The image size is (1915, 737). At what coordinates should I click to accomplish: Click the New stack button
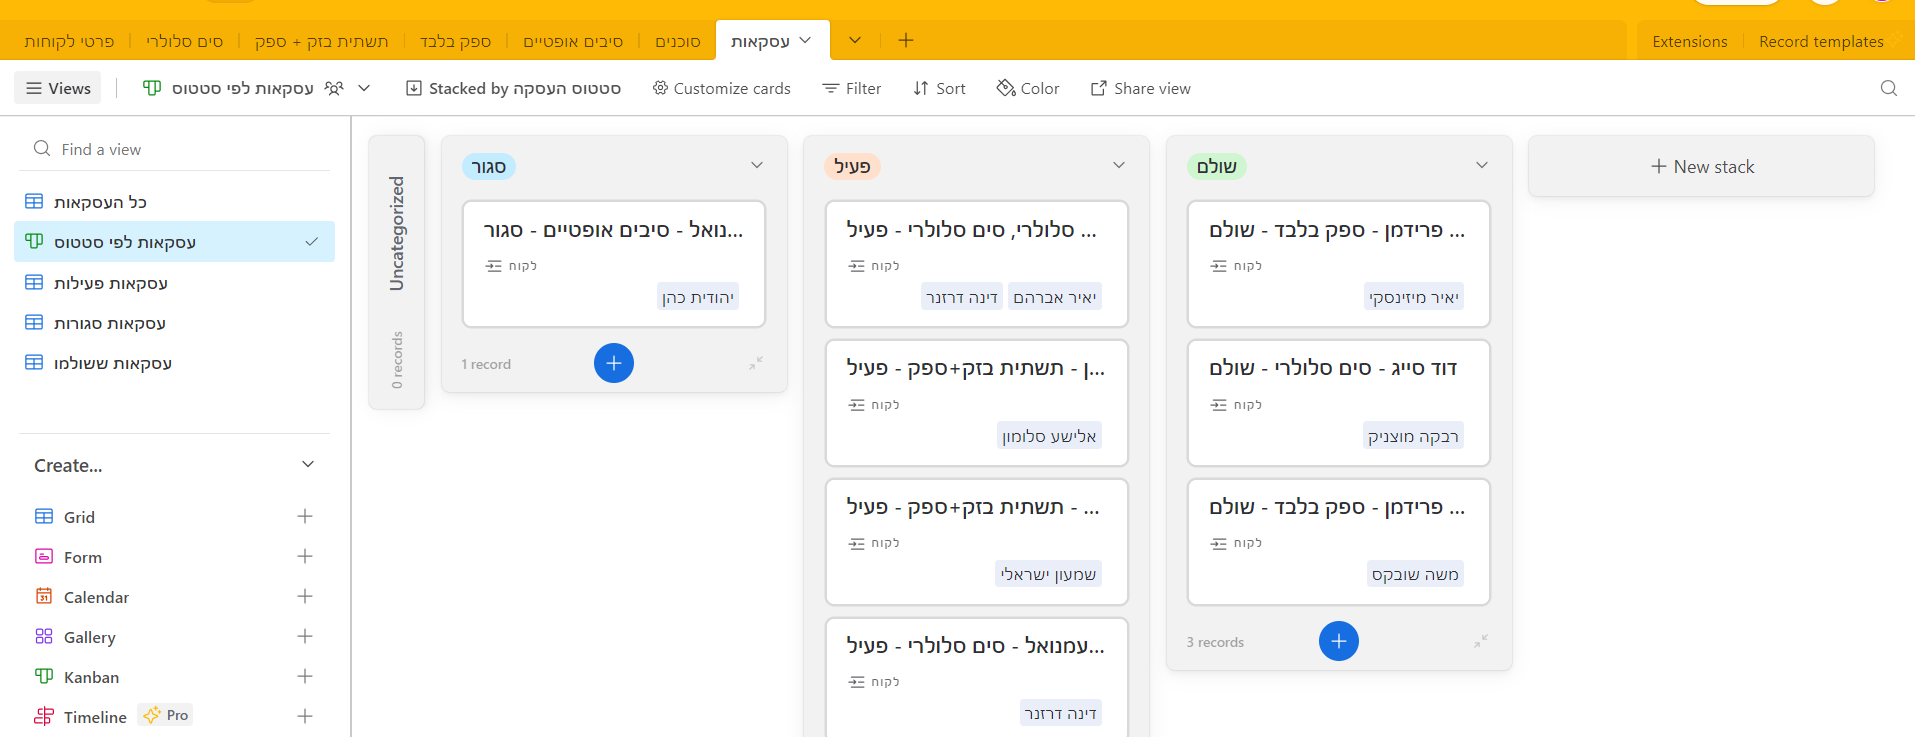[x=1702, y=167]
